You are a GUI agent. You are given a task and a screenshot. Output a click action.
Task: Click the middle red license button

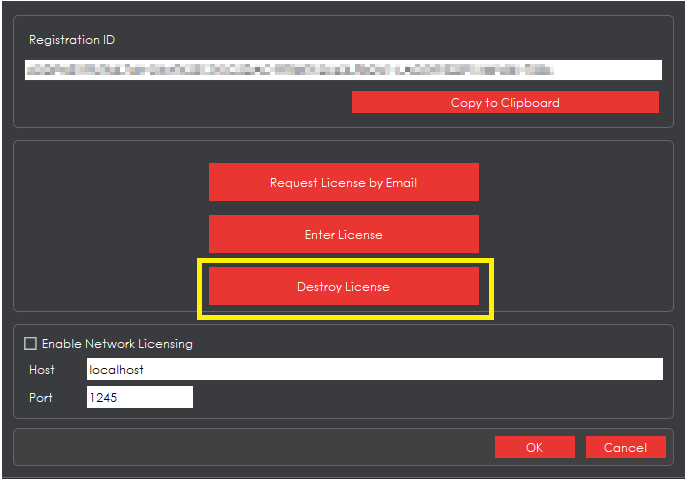point(343,235)
